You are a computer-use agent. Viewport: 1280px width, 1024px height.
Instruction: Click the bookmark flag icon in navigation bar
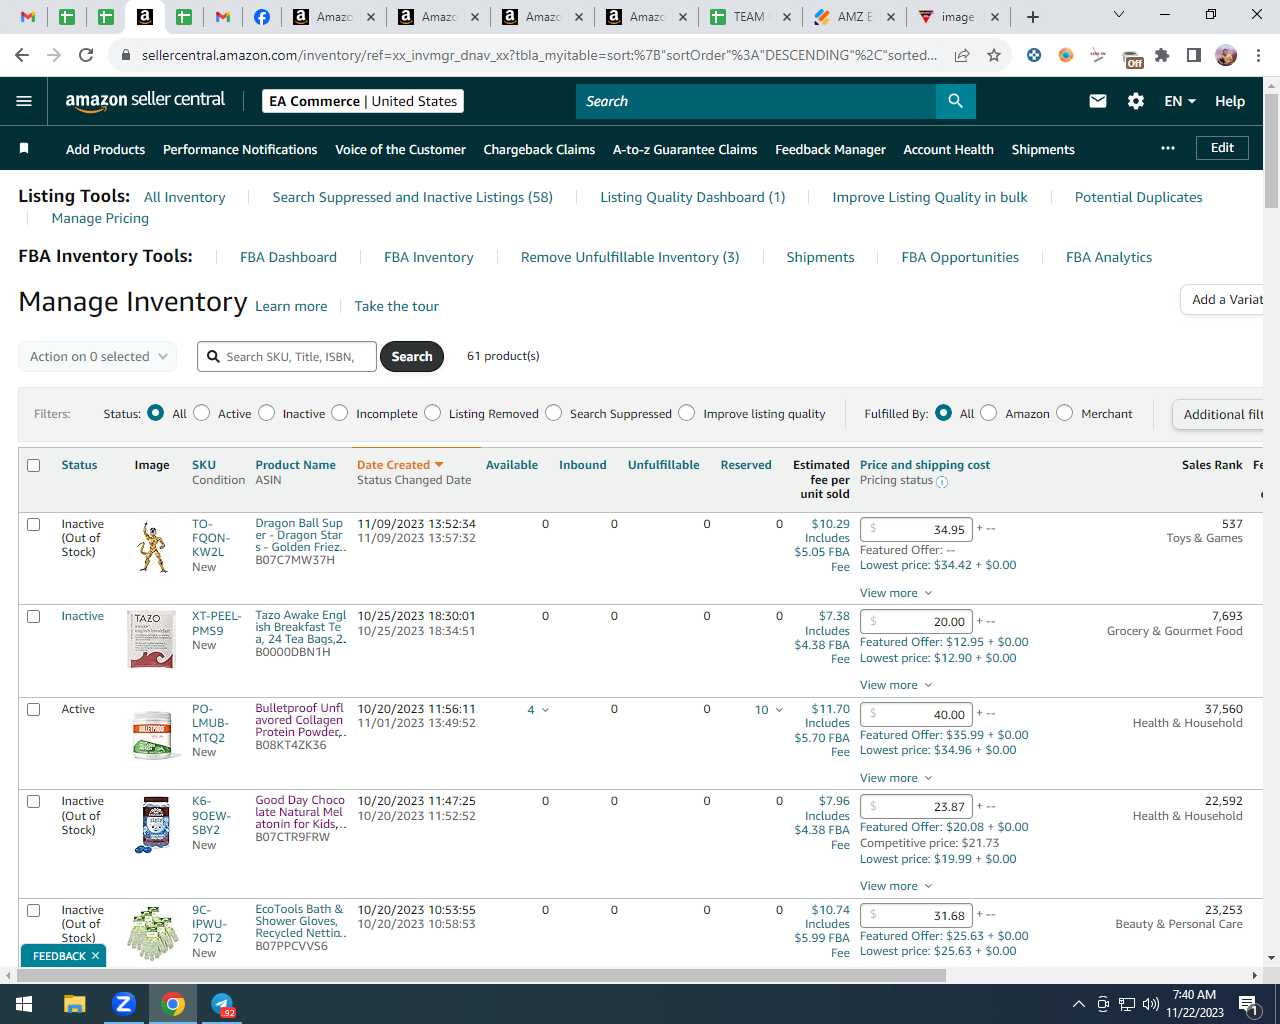[24, 148]
